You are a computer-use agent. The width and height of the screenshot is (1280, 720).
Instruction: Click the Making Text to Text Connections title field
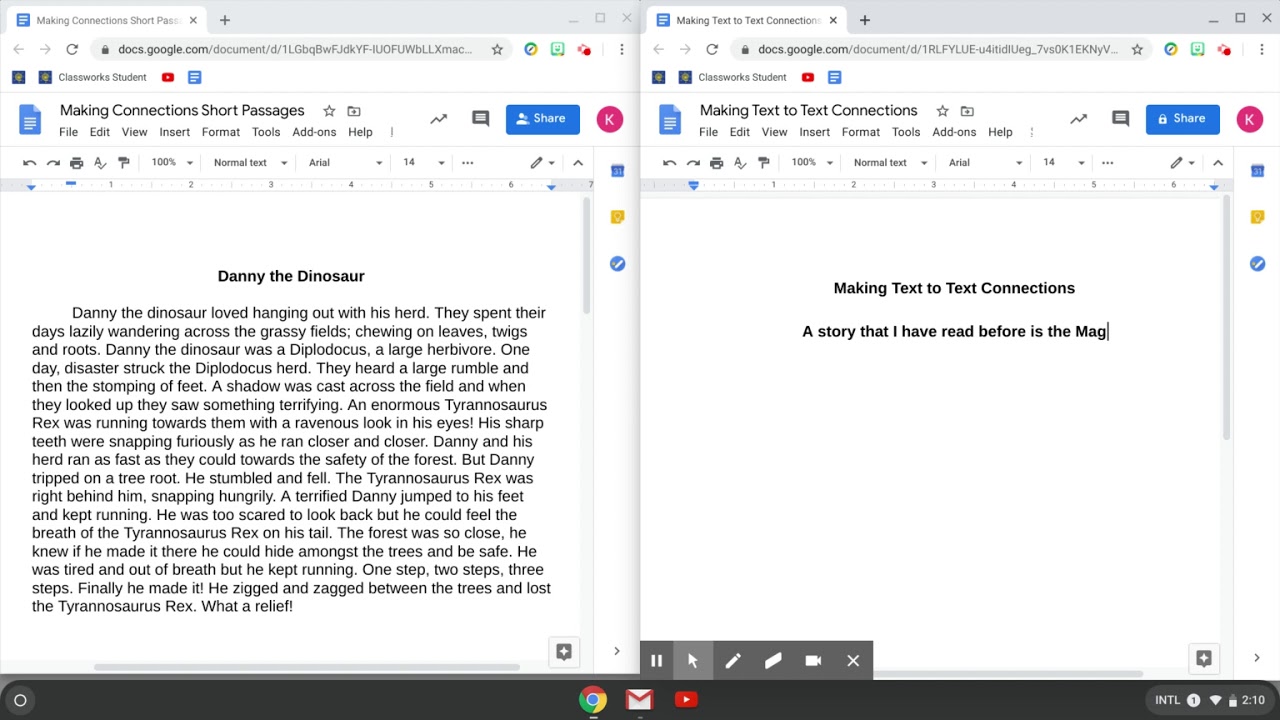tap(808, 111)
